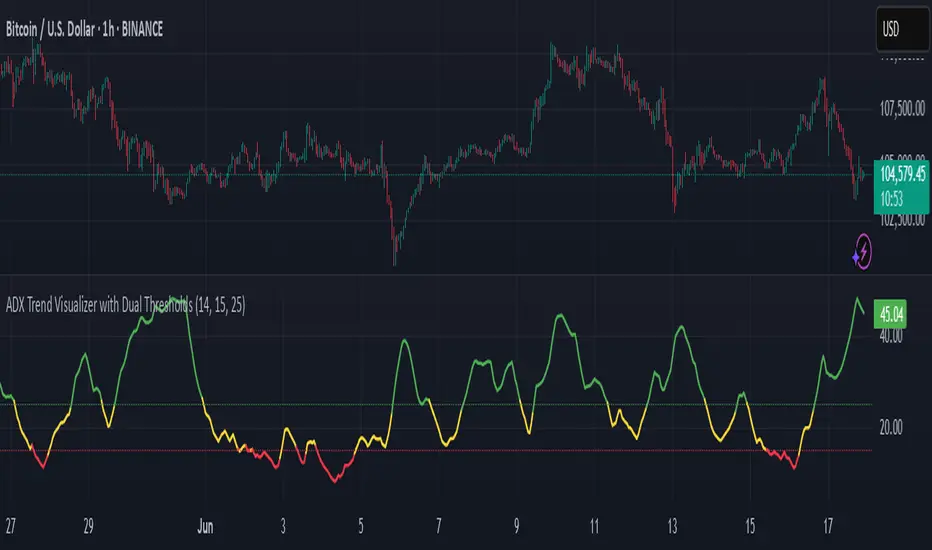Screen dimensions: 932x550
Task: Click the 17 date on the time axis
Action: point(829,526)
